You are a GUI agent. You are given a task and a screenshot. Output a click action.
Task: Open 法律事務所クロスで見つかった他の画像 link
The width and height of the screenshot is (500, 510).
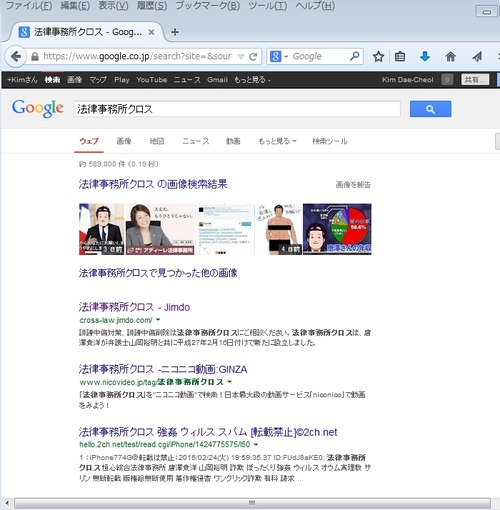(x=158, y=273)
